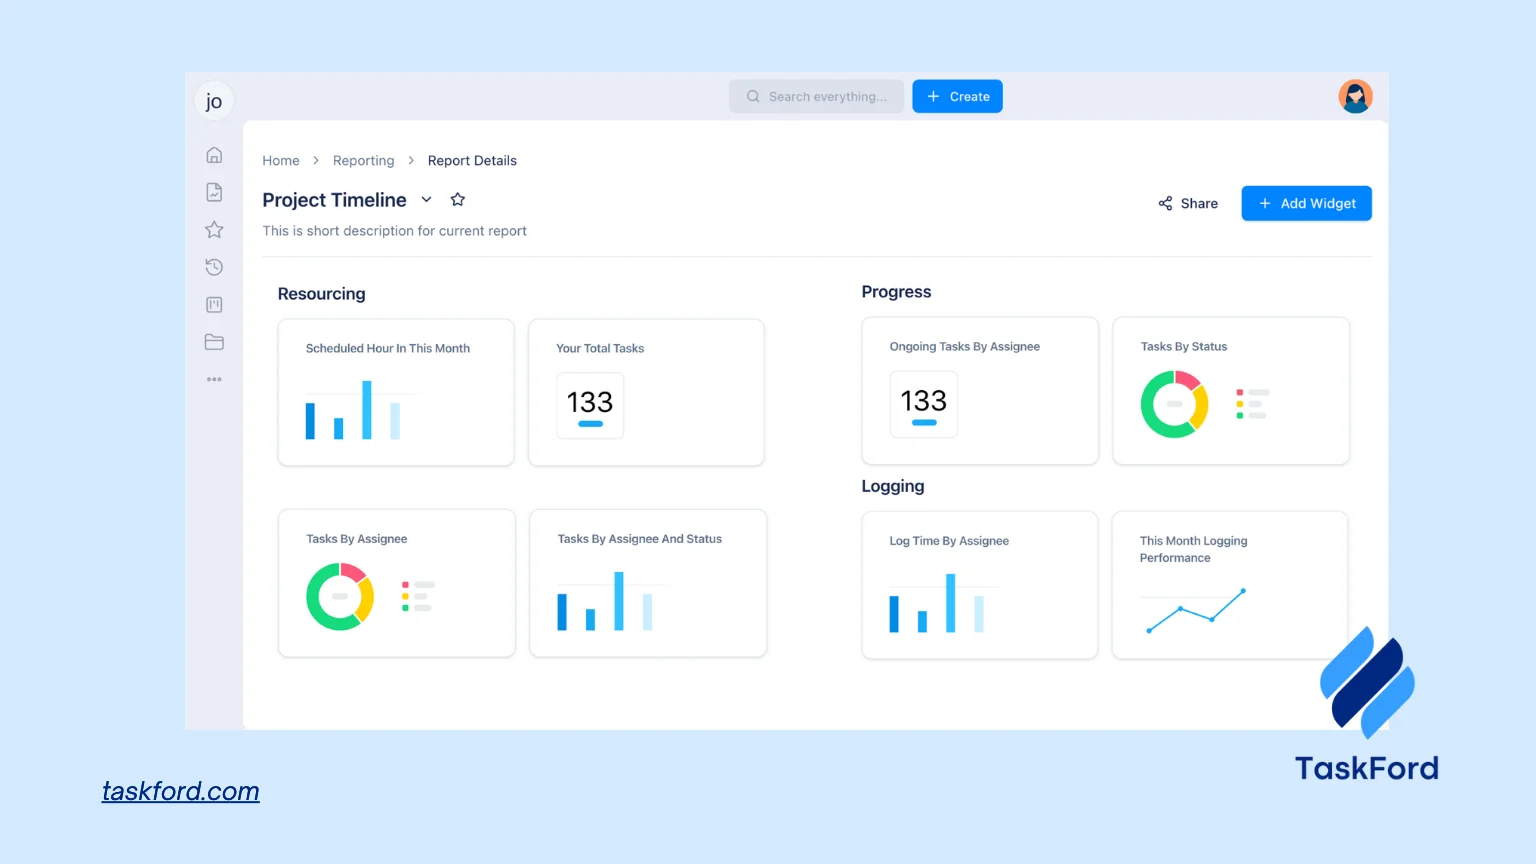Viewport: 1536px width, 864px height.
Task: Open the taskford.com link
Action: click(x=181, y=791)
